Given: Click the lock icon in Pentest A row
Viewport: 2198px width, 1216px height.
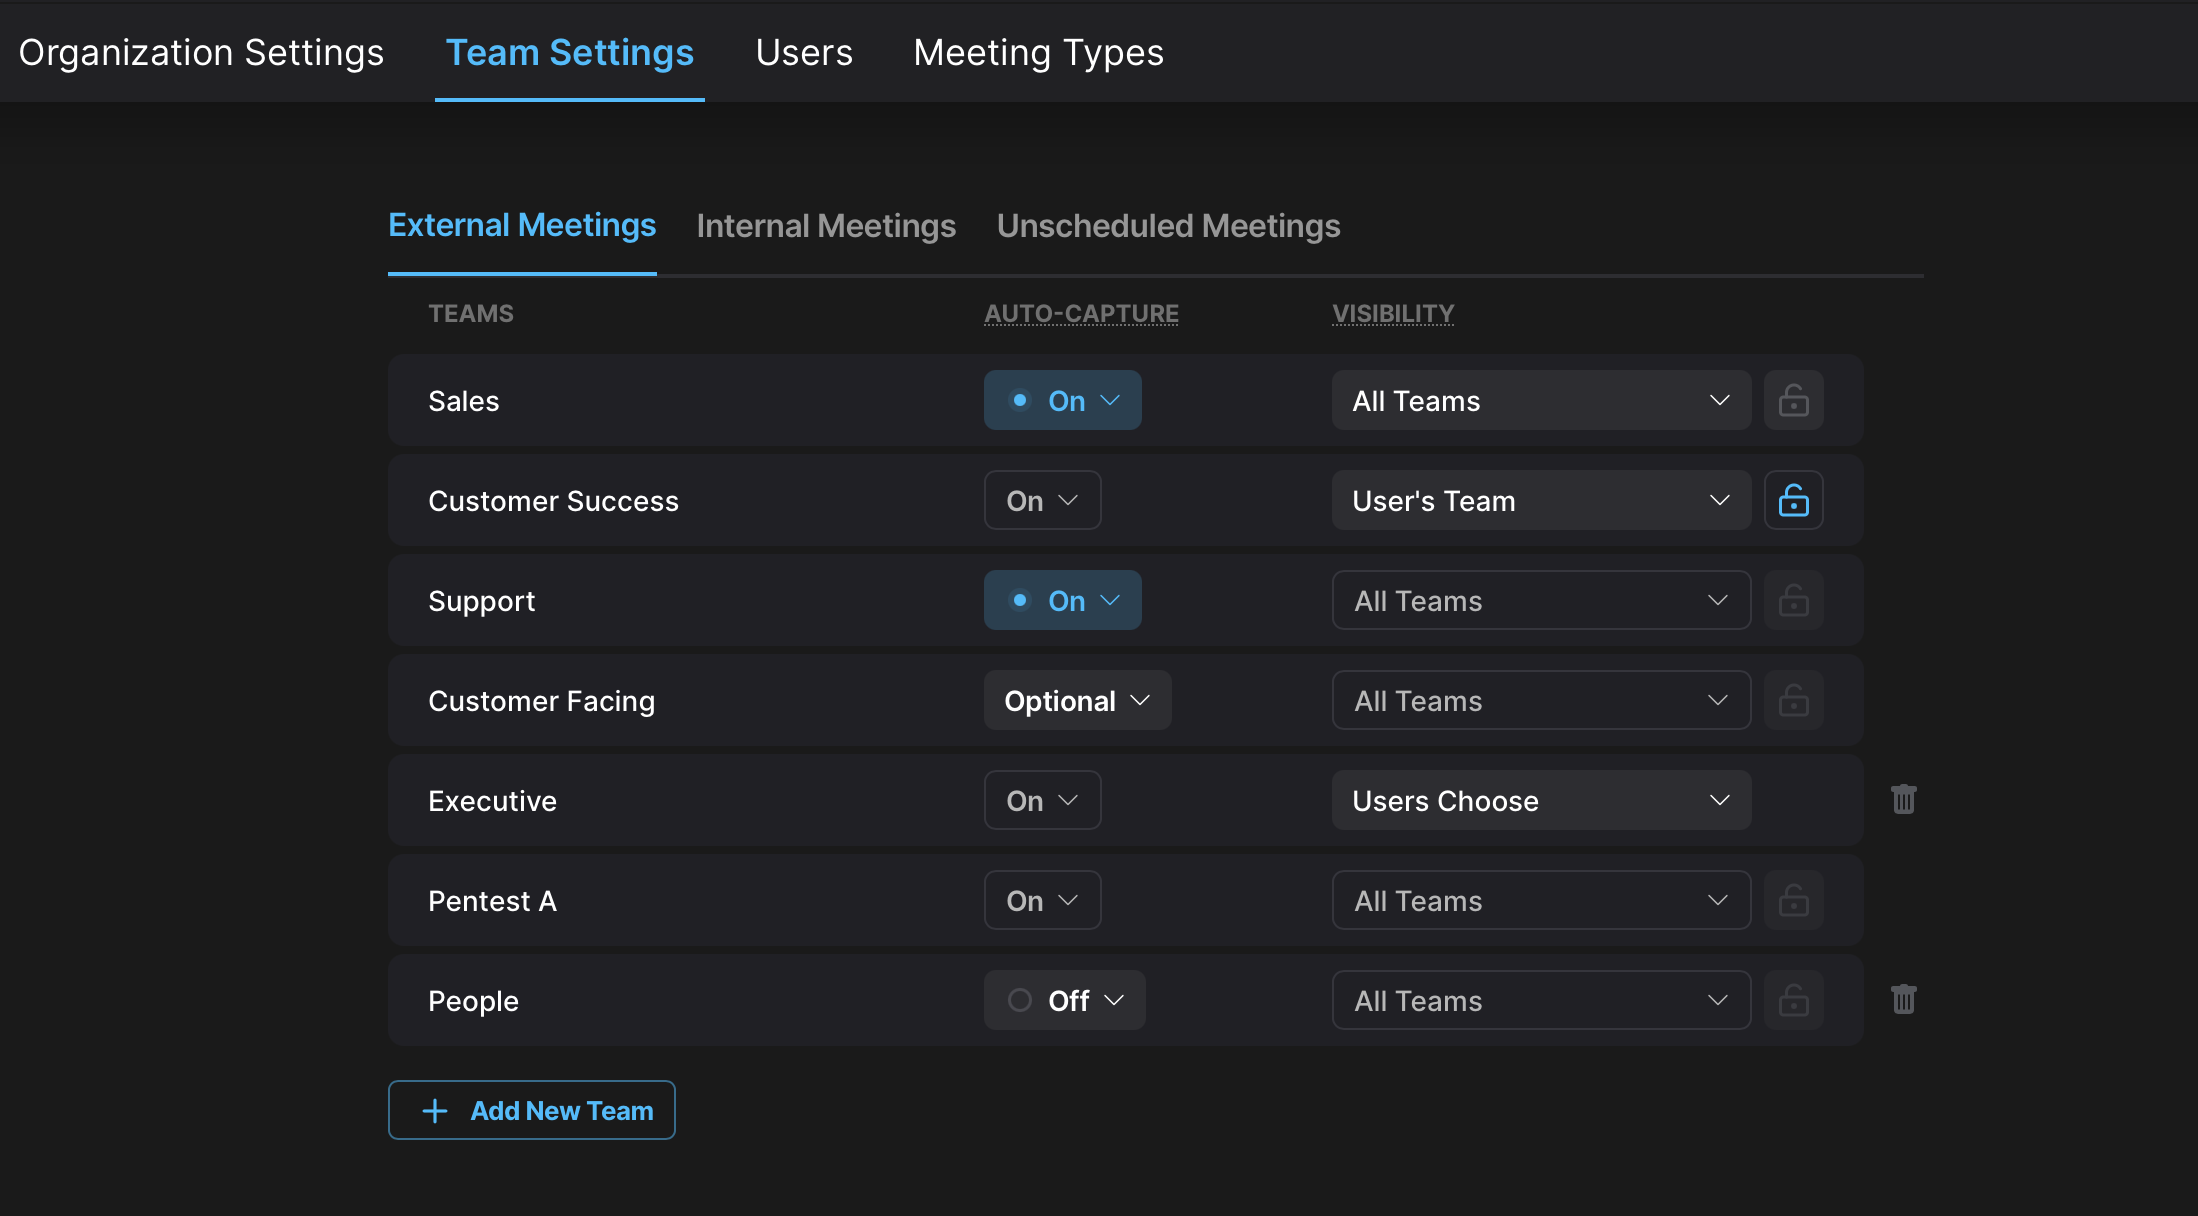Looking at the screenshot, I should click(x=1793, y=900).
